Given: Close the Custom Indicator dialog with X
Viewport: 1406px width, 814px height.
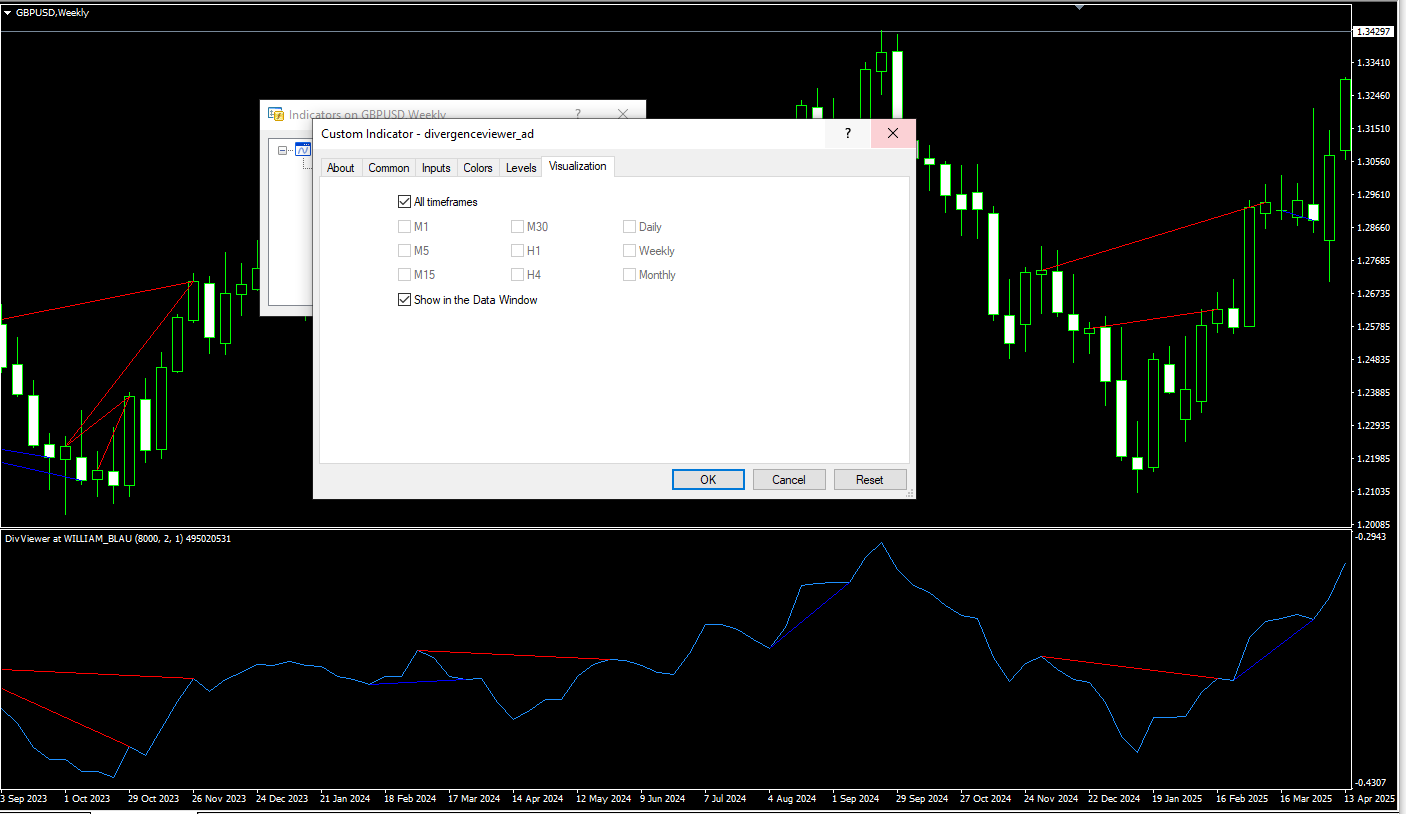Looking at the screenshot, I should point(893,133).
